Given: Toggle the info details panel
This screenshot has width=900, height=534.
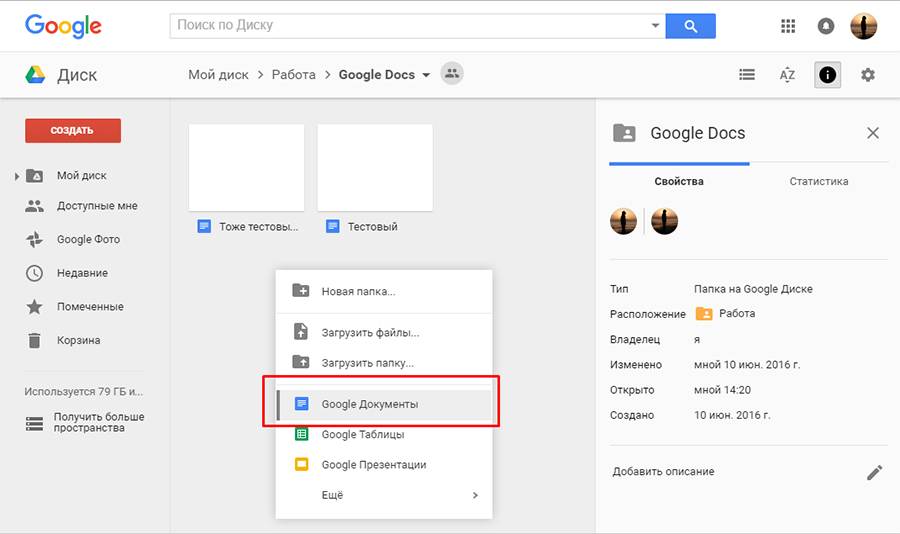Looking at the screenshot, I should (x=827, y=75).
